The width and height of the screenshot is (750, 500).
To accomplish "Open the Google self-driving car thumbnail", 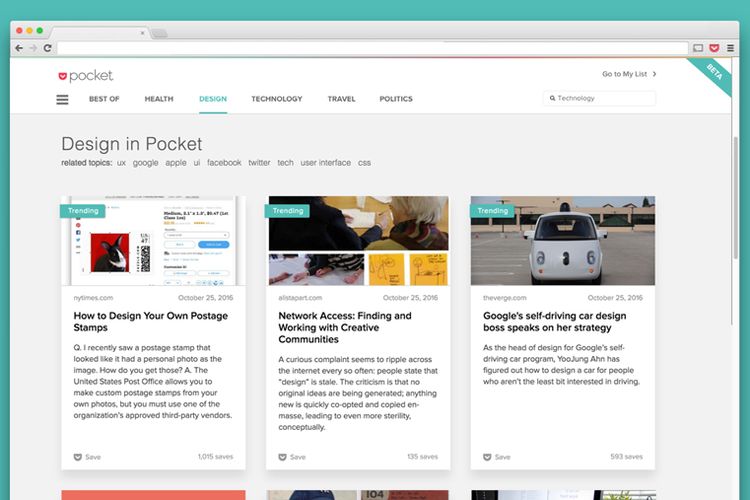I will click(x=563, y=241).
